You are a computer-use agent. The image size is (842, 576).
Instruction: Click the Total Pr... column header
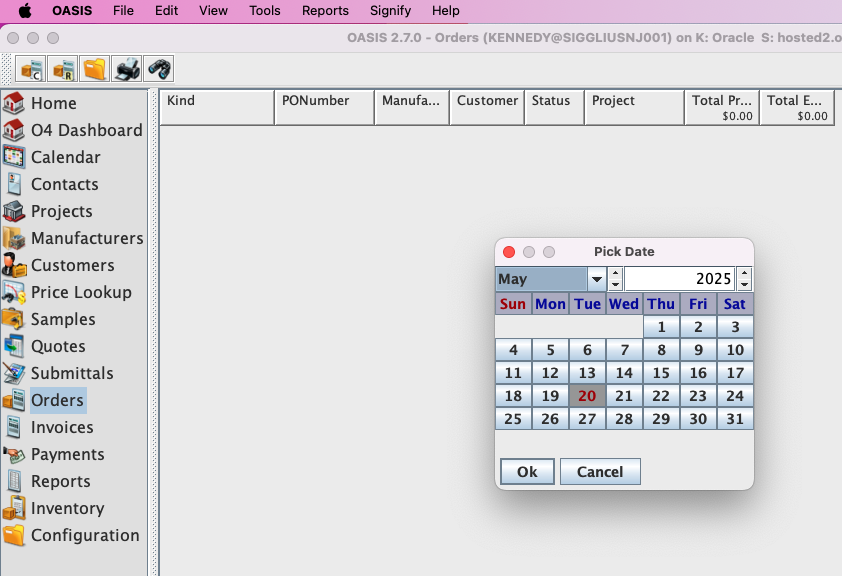click(722, 107)
